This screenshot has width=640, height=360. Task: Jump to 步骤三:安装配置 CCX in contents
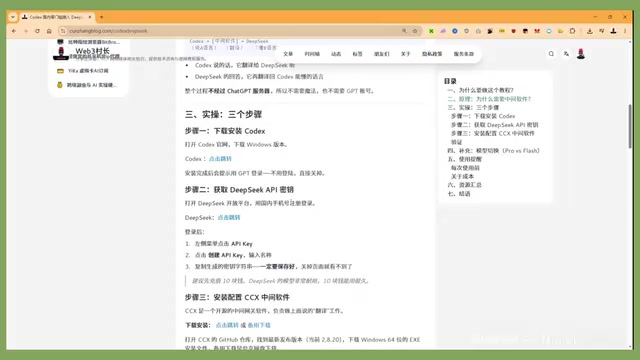tap(493, 133)
